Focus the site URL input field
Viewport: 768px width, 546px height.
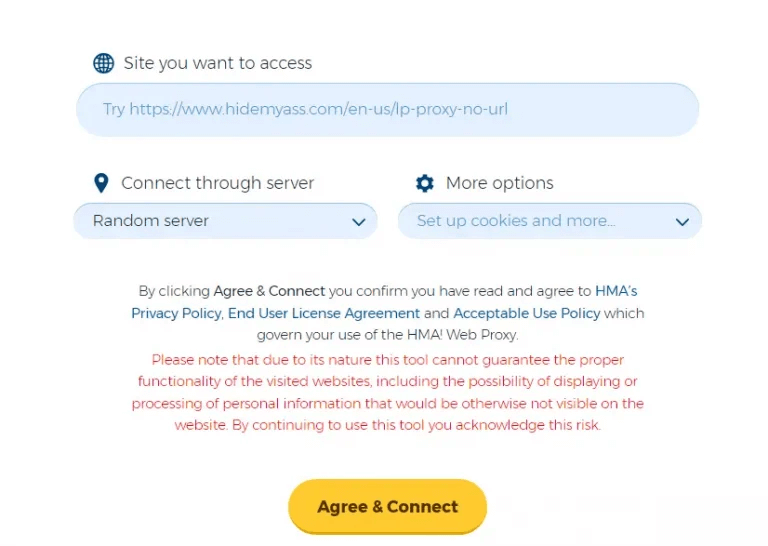point(387,110)
